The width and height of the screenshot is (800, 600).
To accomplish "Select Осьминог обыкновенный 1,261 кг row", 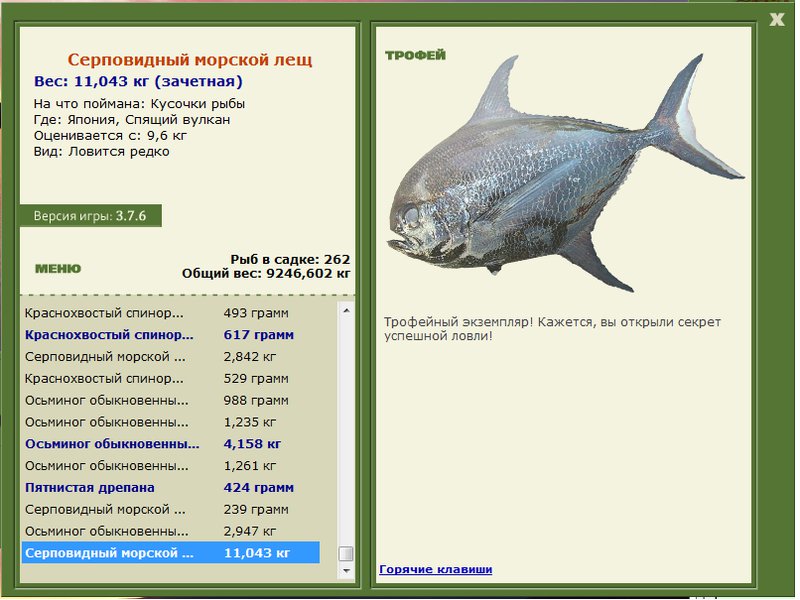I will pos(171,466).
